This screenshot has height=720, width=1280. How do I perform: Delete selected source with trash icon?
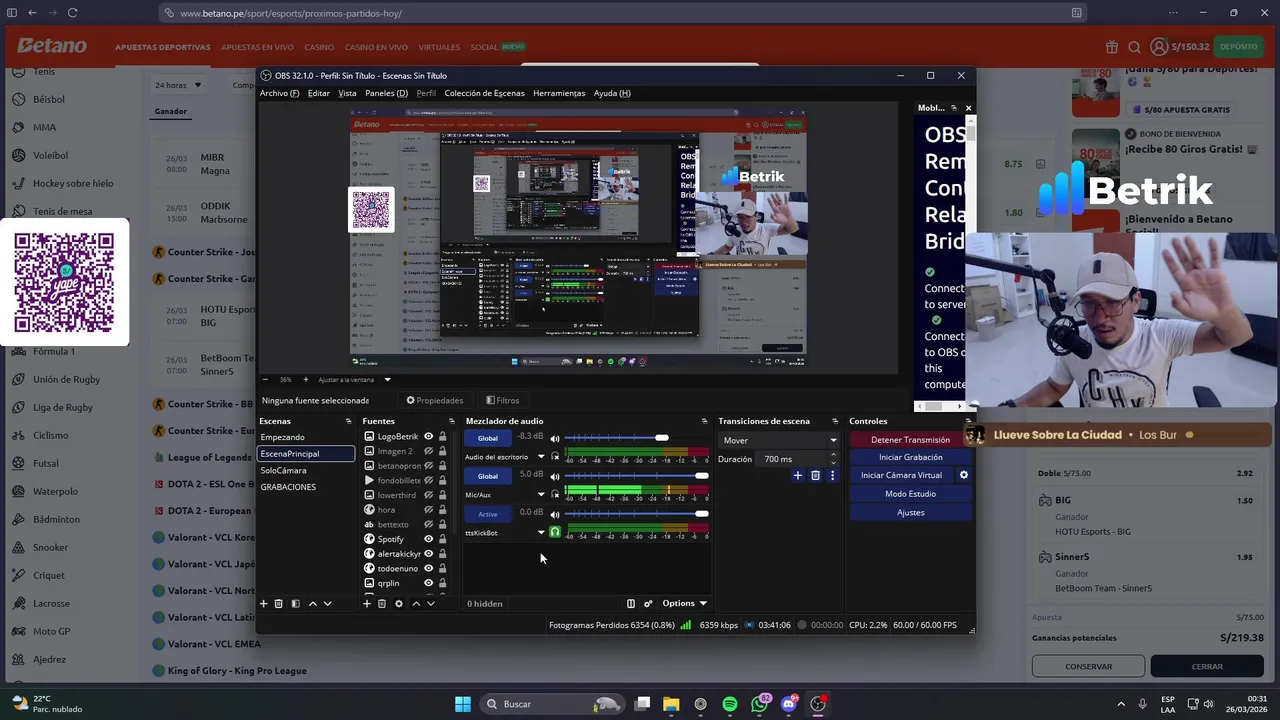point(381,603)
